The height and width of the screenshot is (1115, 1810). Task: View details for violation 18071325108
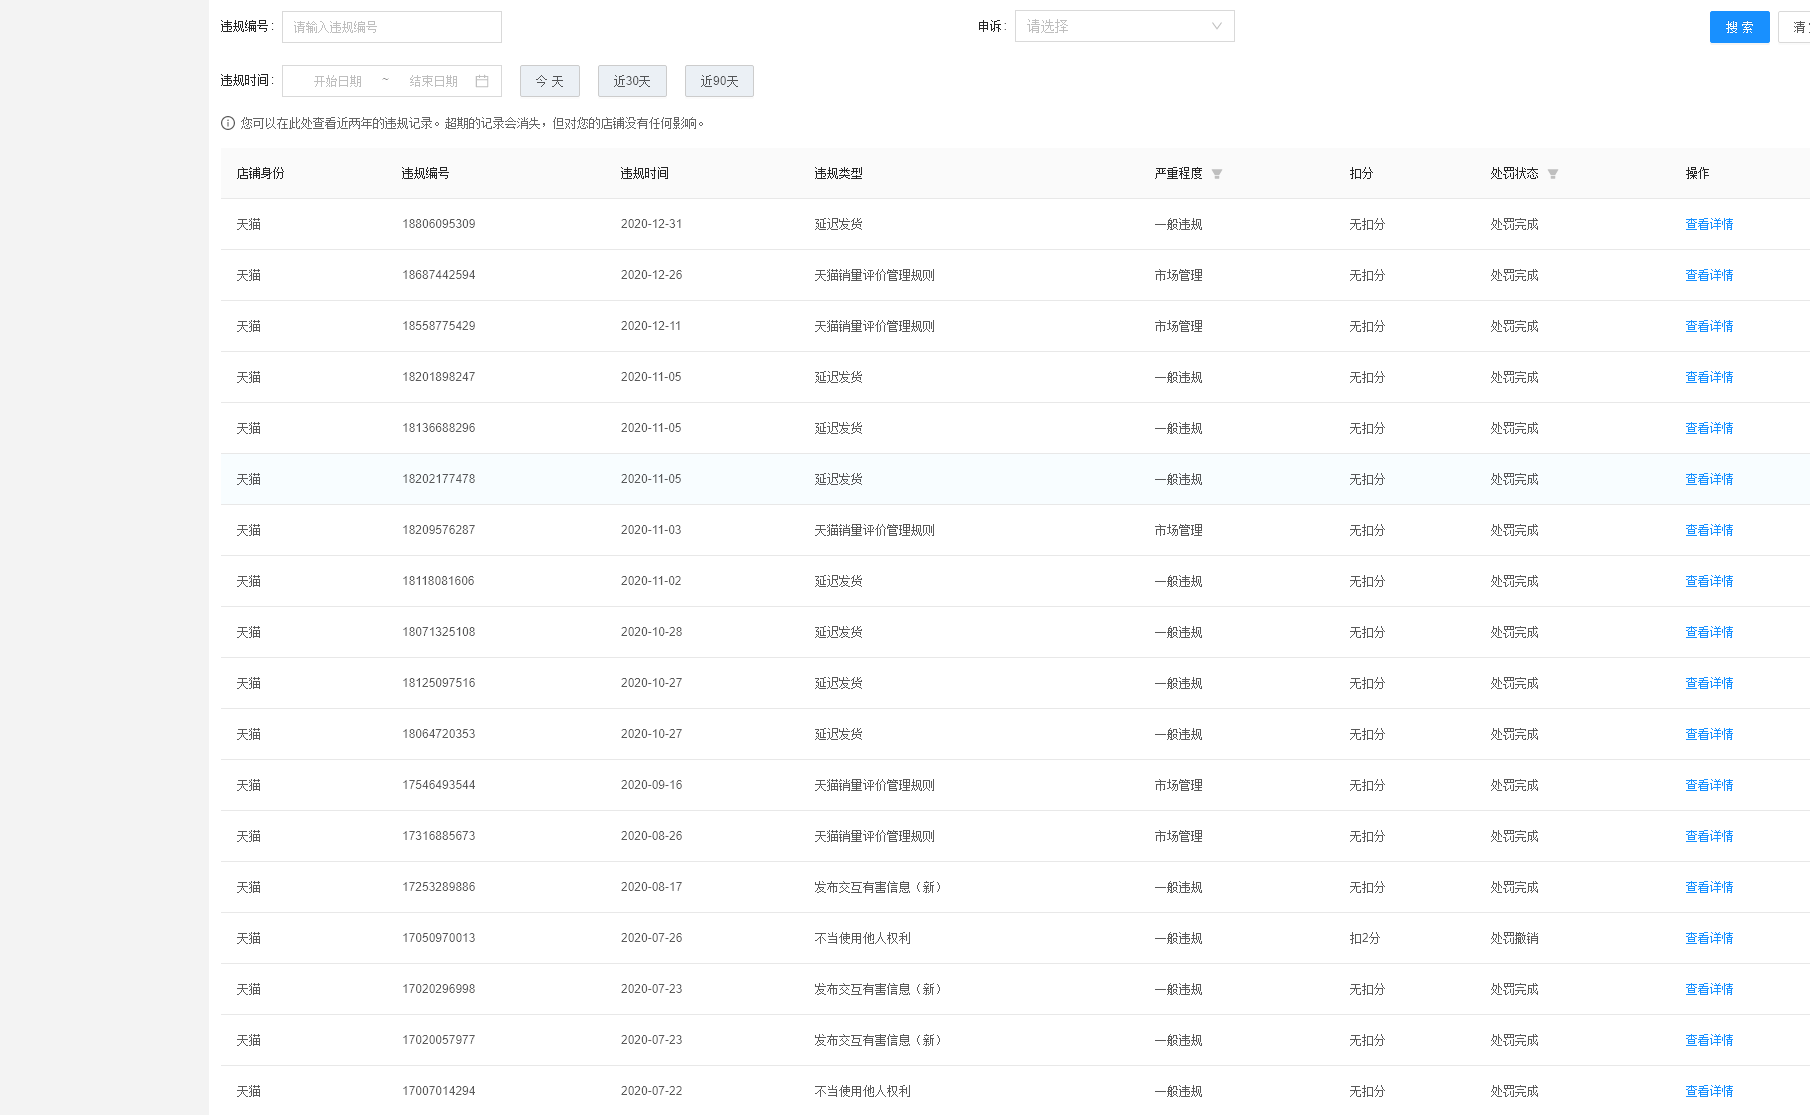click(1709, 632)
